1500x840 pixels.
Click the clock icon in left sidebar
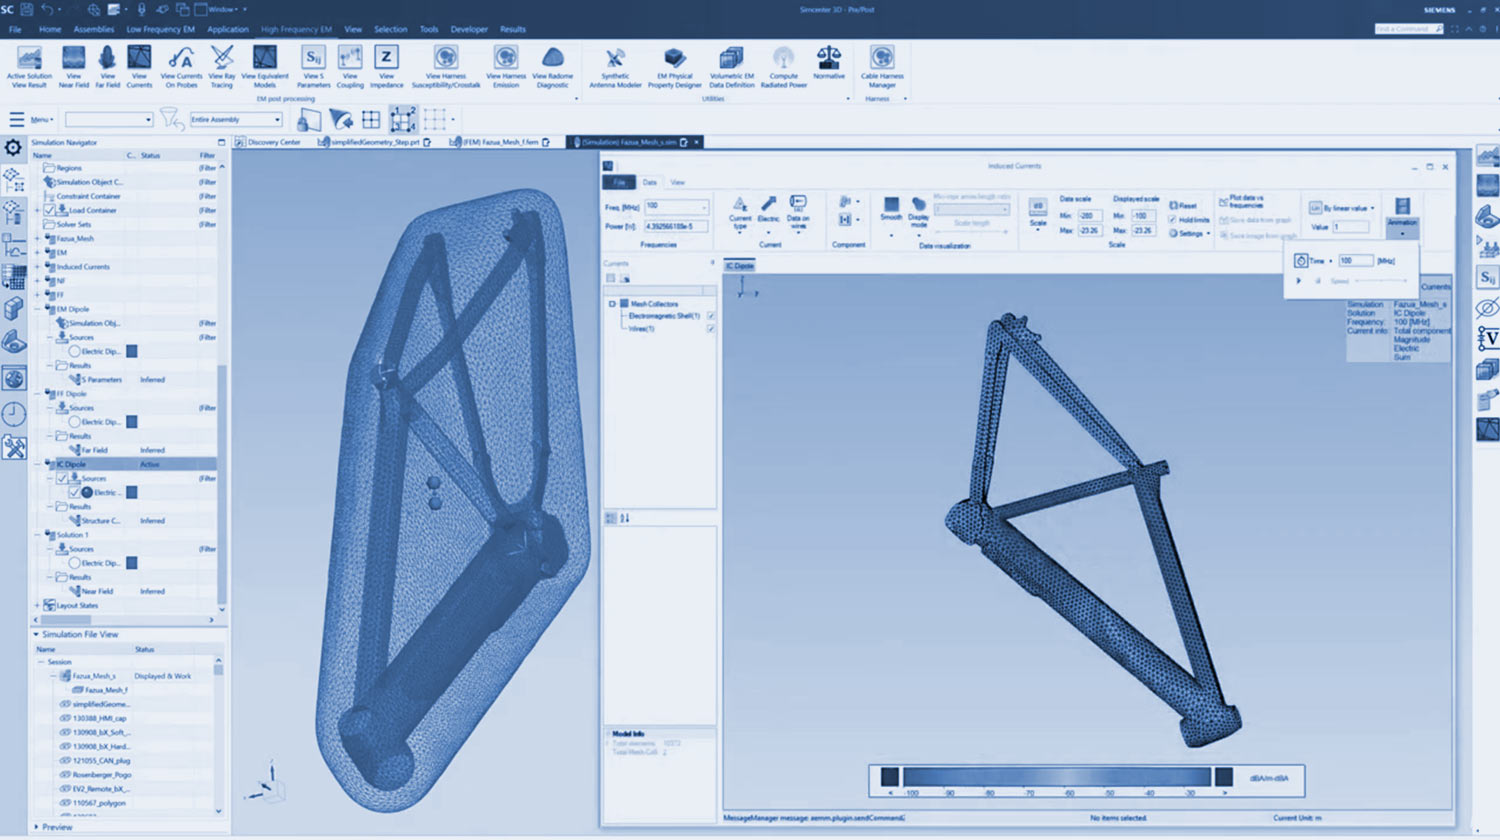point(14,414)
